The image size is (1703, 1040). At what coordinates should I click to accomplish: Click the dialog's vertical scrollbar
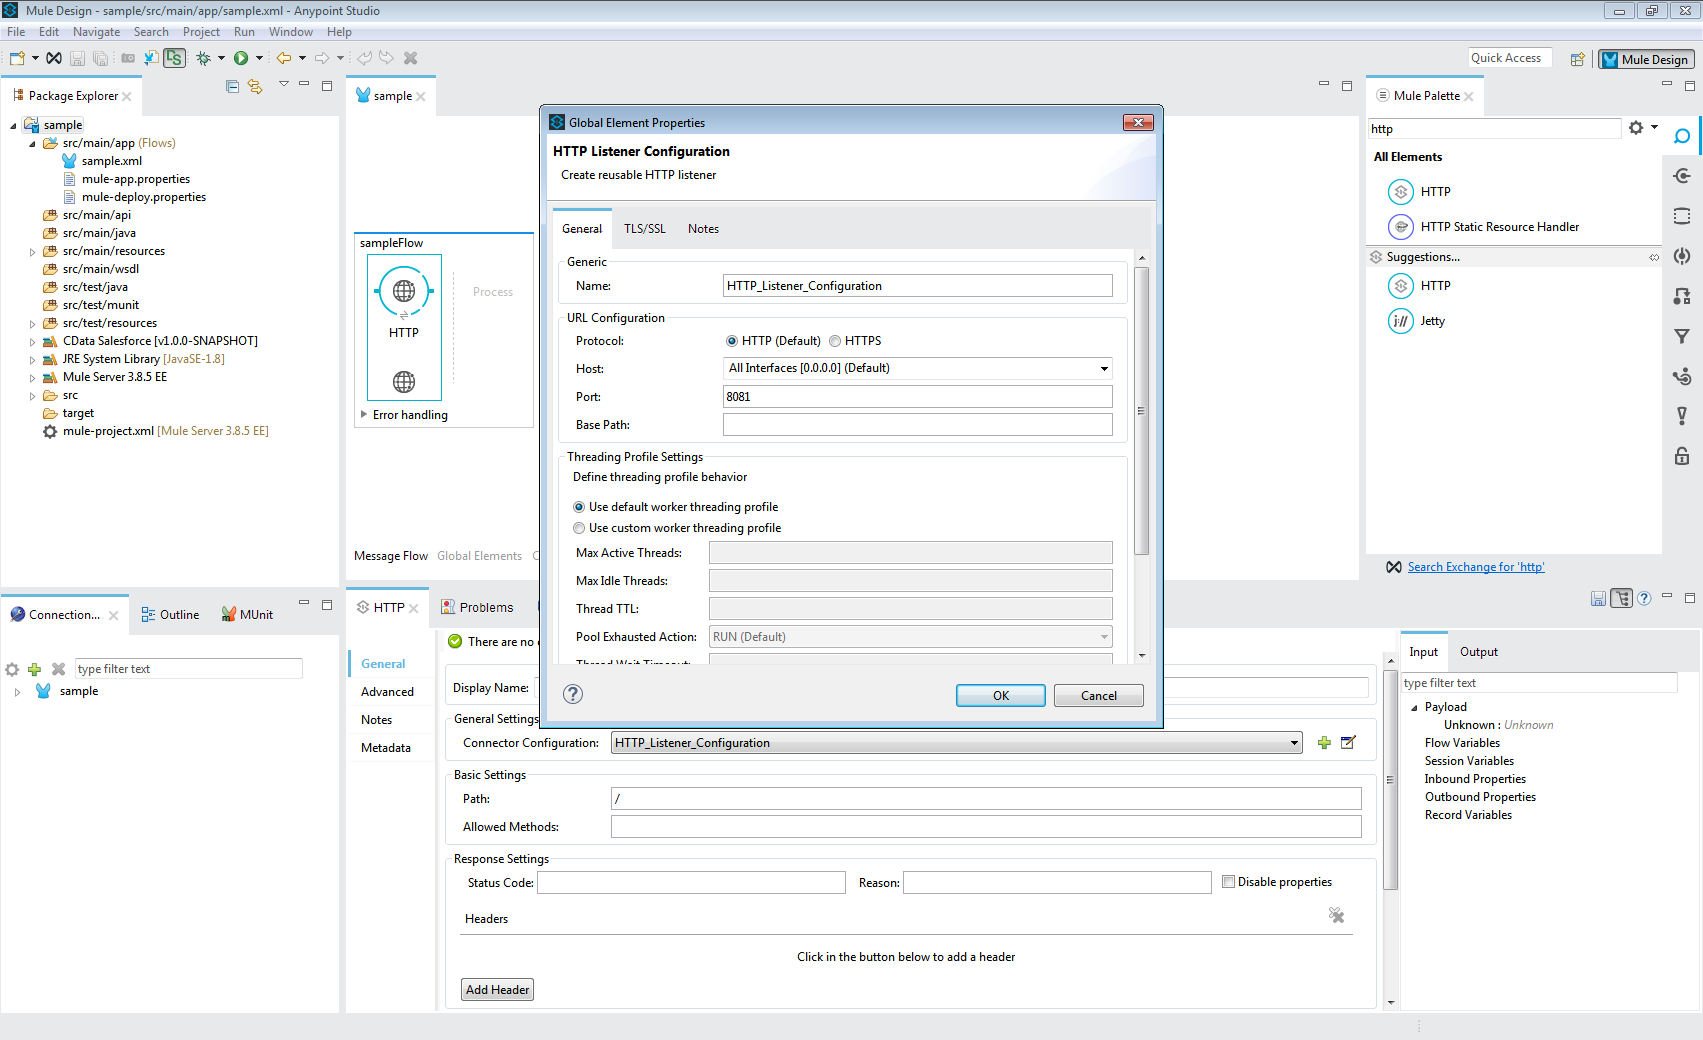pyautogui.click(x=1141, y=410)
